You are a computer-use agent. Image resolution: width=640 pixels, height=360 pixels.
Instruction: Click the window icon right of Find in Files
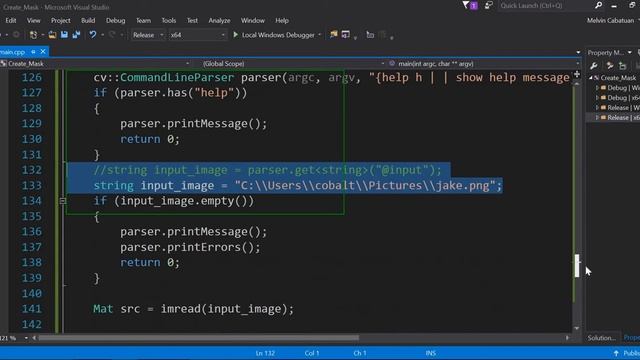(346, 35)
